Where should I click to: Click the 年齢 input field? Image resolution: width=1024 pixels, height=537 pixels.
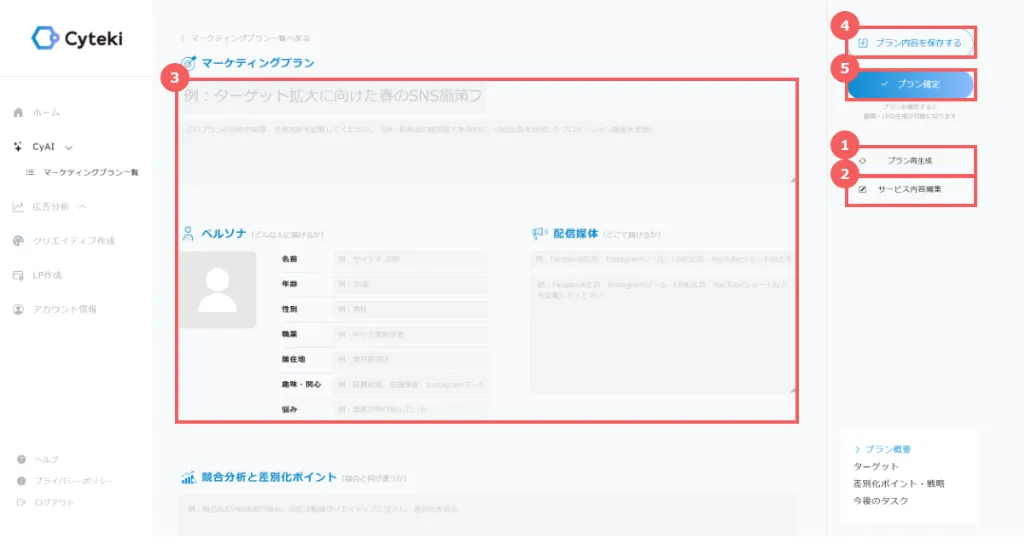tap(411, 284)
